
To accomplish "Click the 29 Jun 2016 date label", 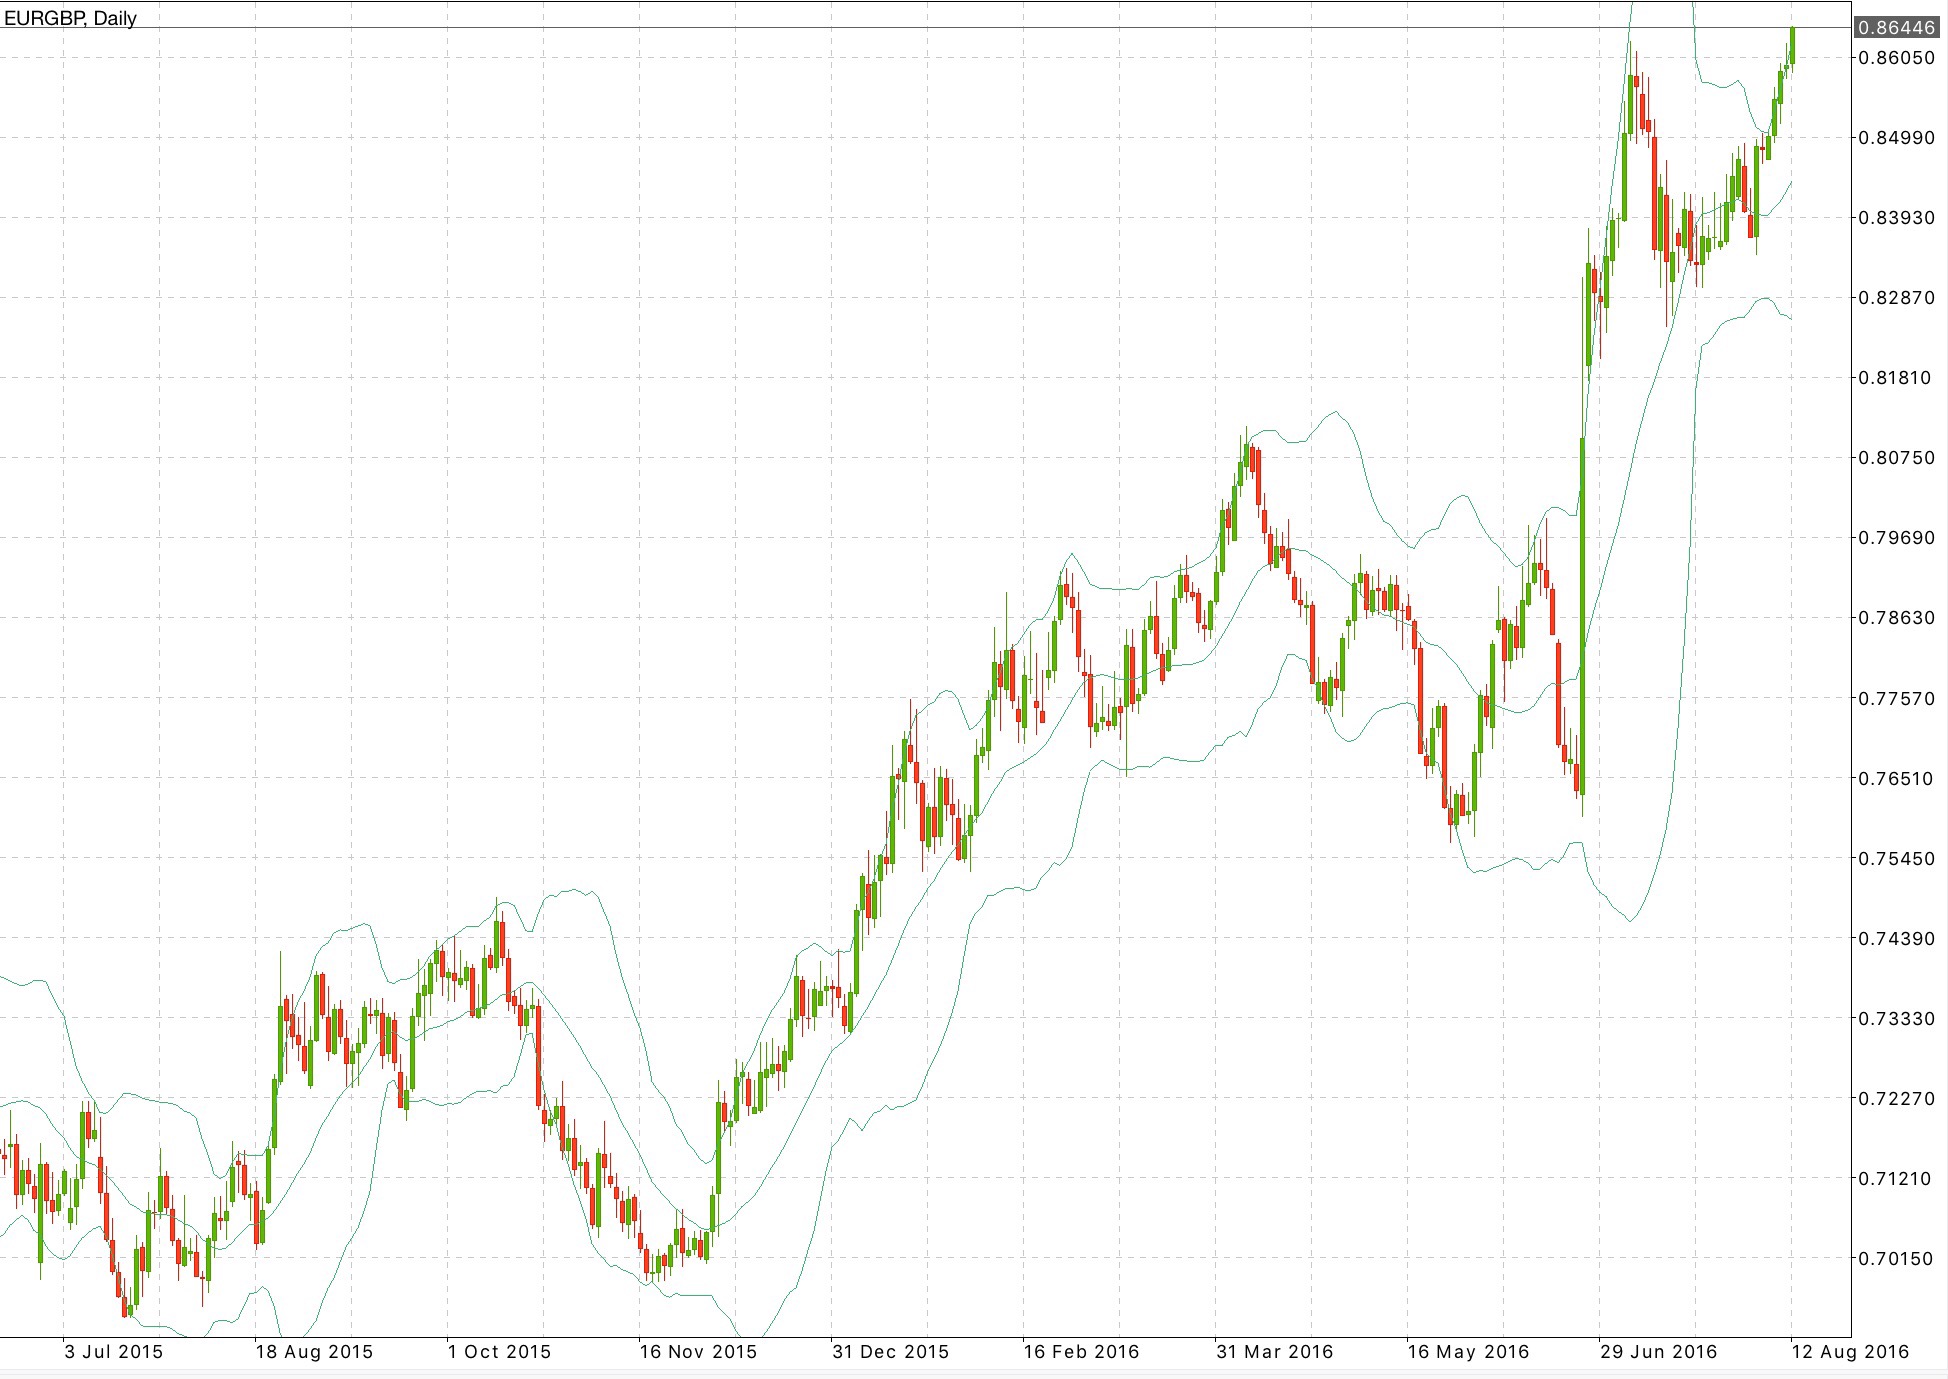I will tap(1658, 1352).
